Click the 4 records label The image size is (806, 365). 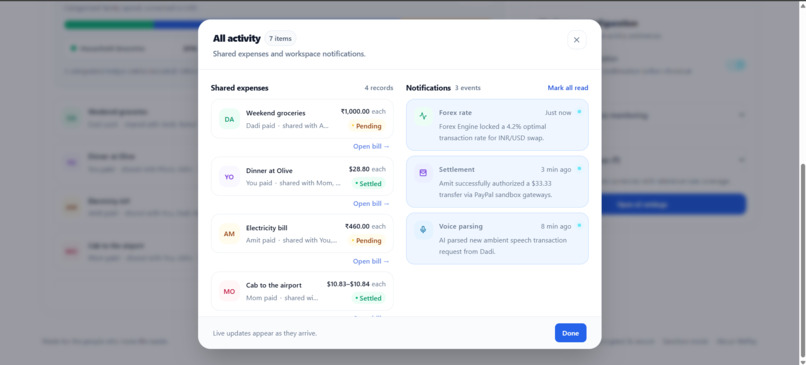point(379,88)
